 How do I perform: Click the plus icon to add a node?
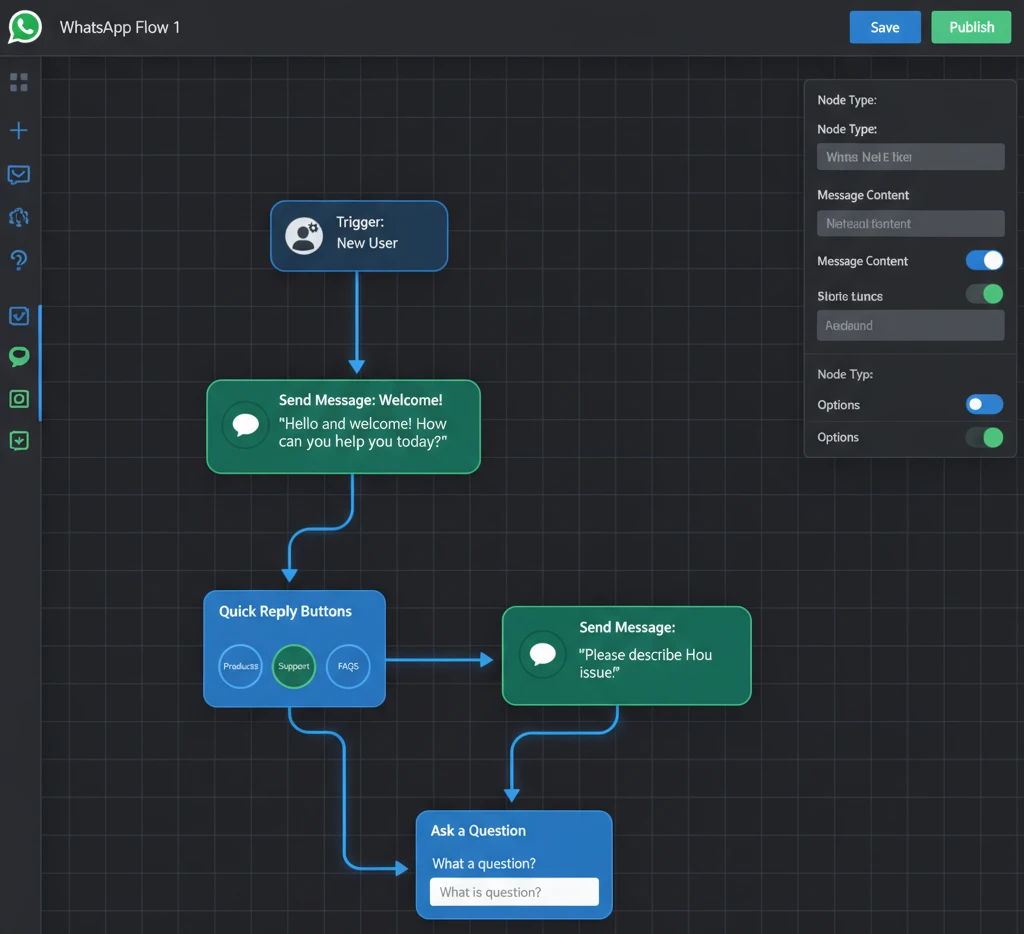[x=18, y=130]
